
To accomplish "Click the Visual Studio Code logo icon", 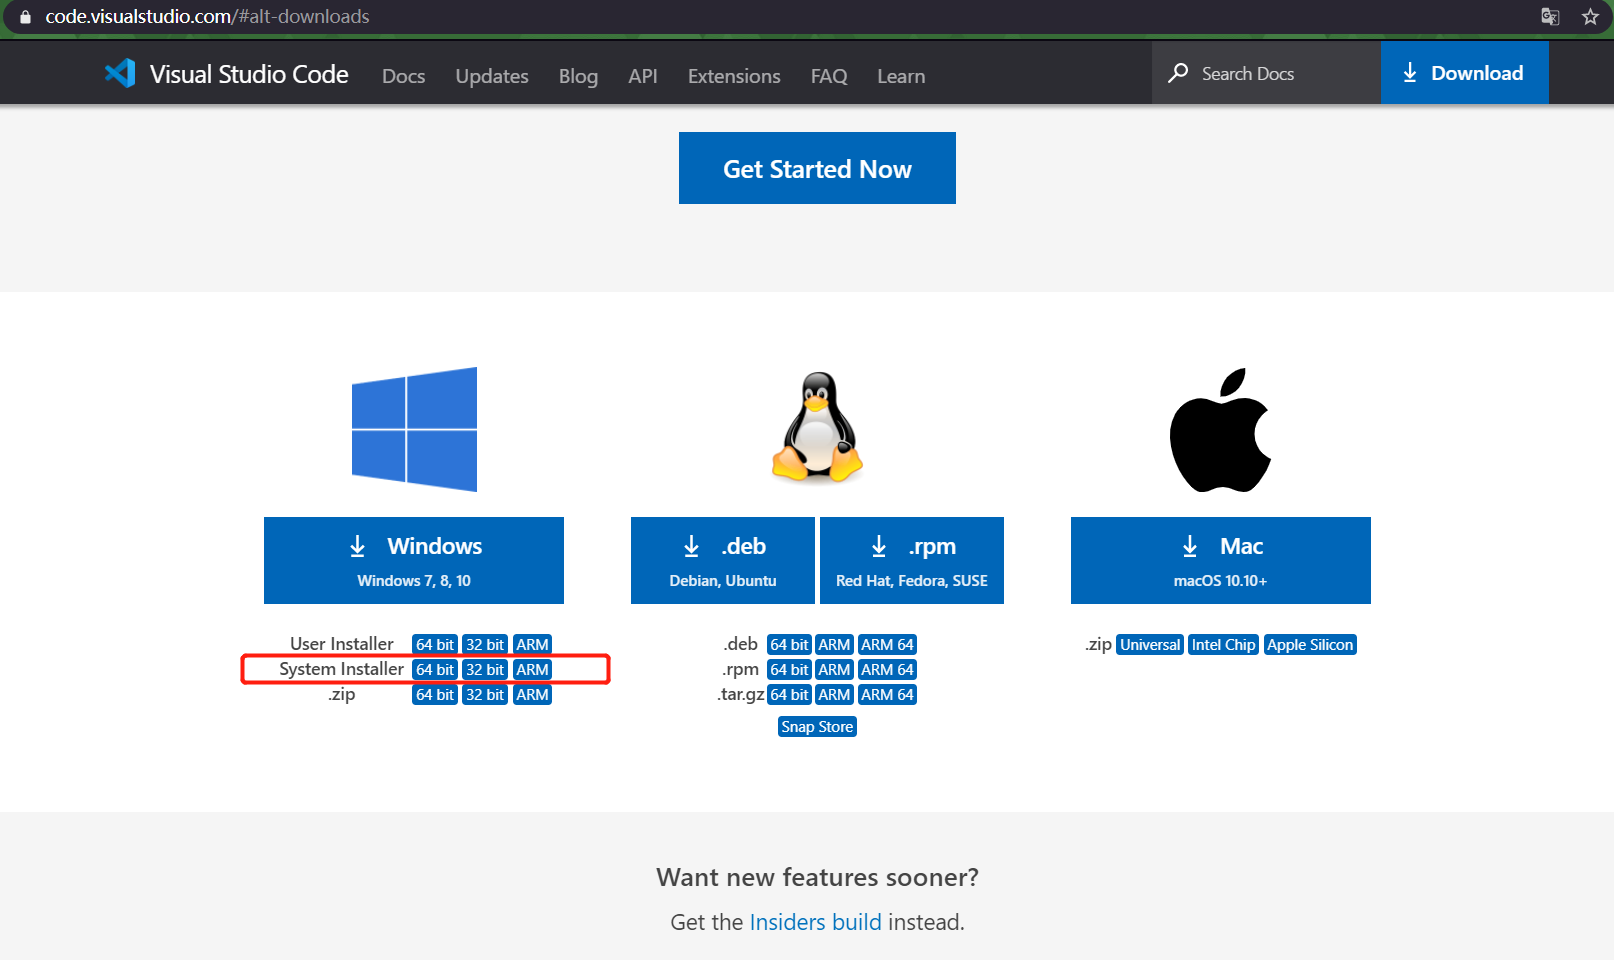I will (120, 73).
